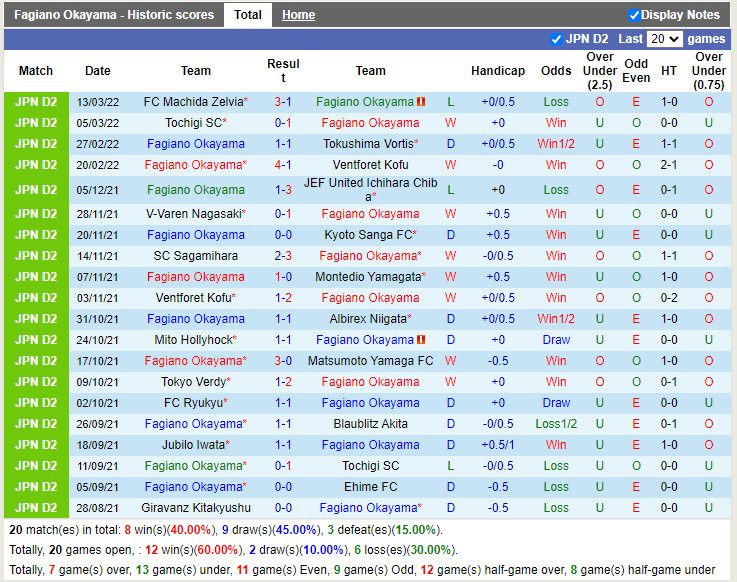Click the red card icon in the Machida Zelvia row
The height and width of the screenshot is (582, 737).
coord(422,102)
